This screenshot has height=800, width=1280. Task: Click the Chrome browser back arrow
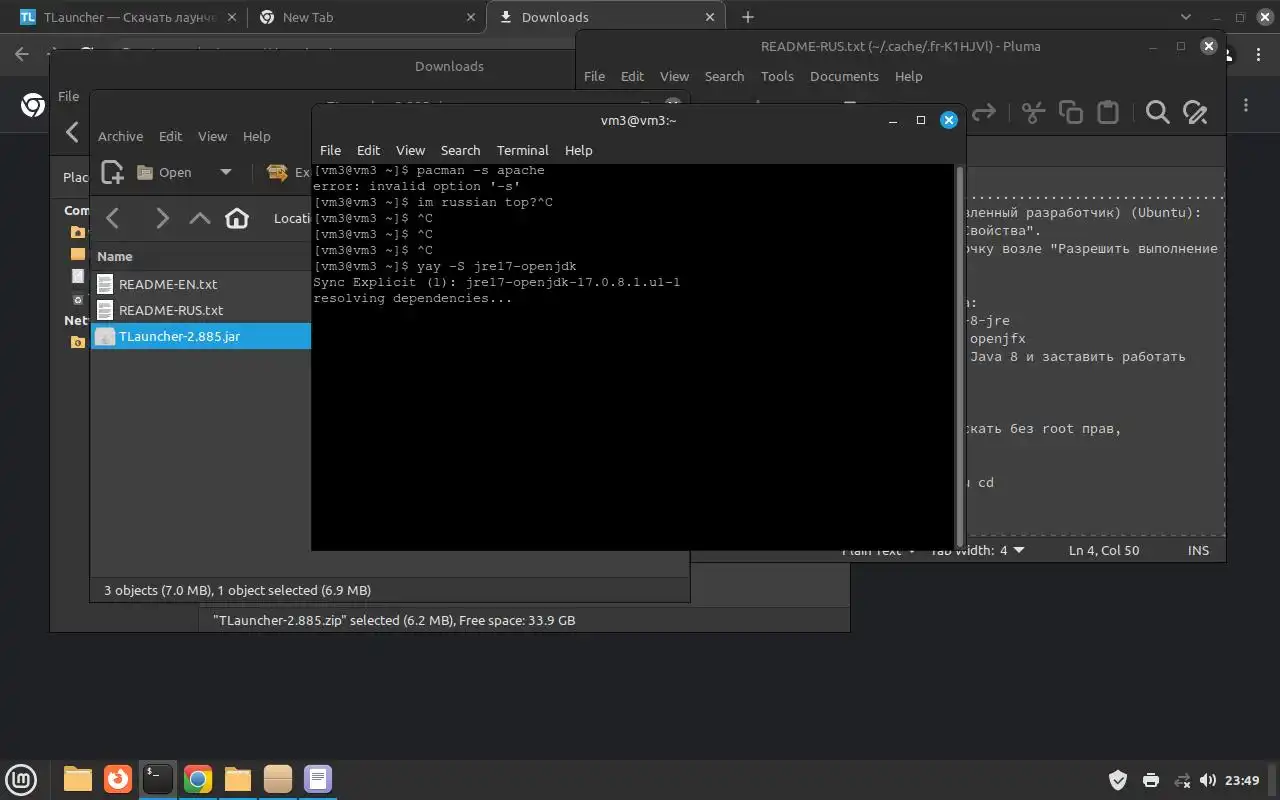(x=22, y=54)
